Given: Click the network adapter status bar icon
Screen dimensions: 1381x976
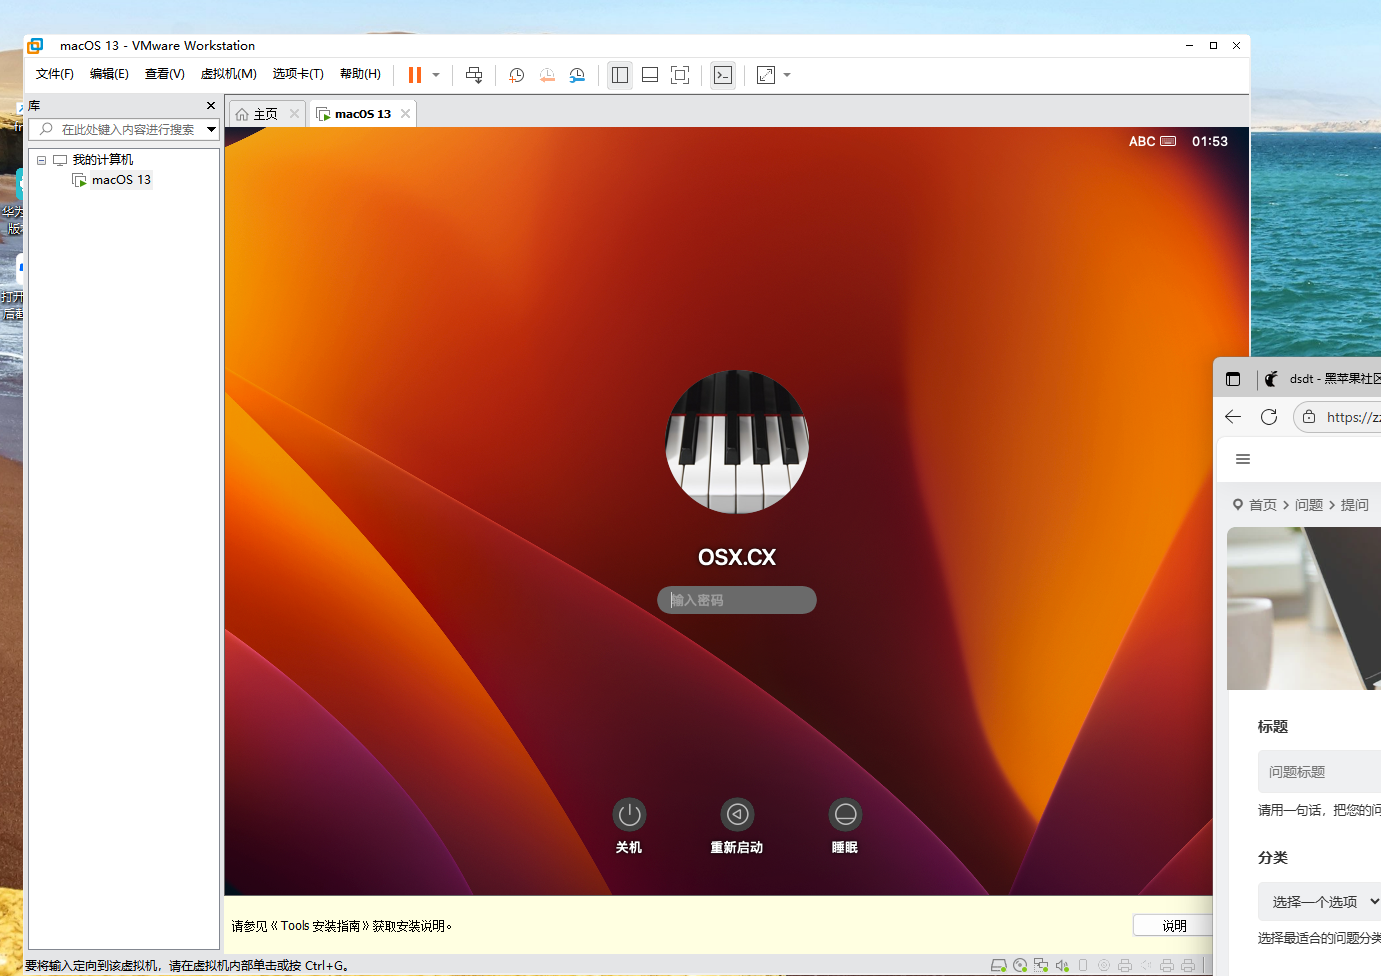Looking at the screenshot, I should pos(1041,965).
